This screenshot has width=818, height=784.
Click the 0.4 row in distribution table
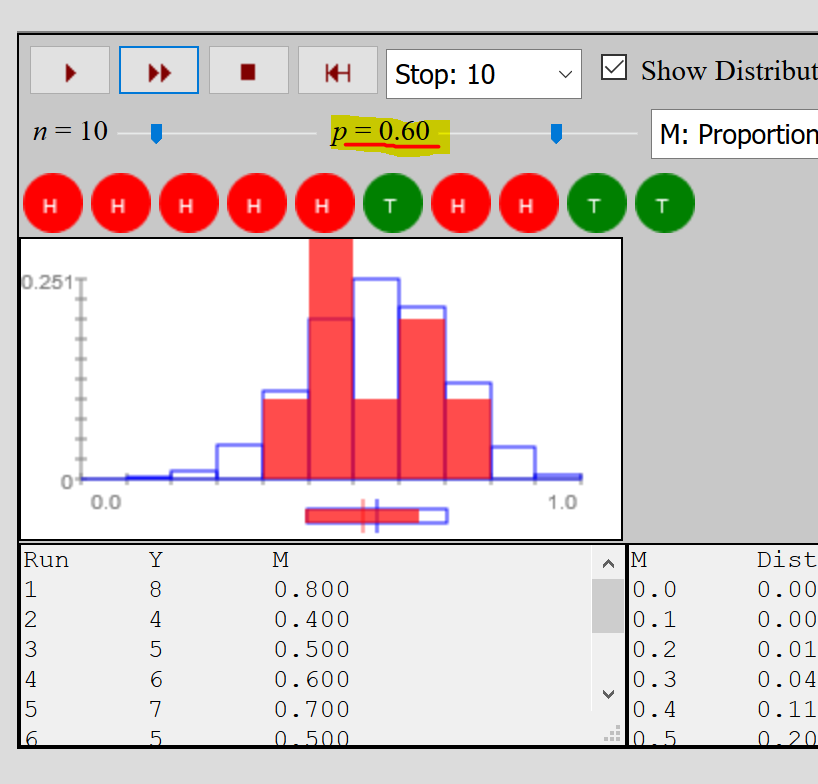click(x=724, y=709)
